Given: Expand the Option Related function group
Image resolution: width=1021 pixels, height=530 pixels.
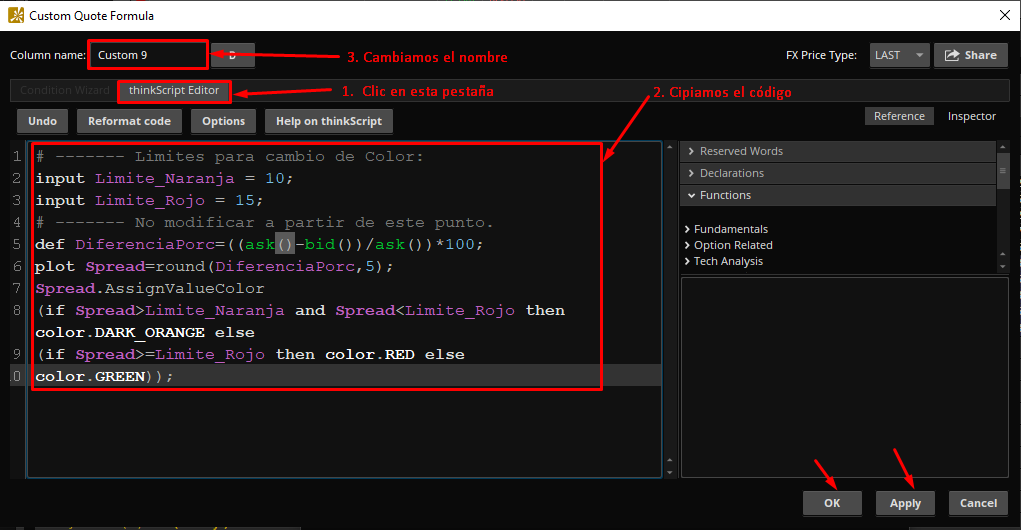Looking at the screenshot, I should click(x=728, y=245).
